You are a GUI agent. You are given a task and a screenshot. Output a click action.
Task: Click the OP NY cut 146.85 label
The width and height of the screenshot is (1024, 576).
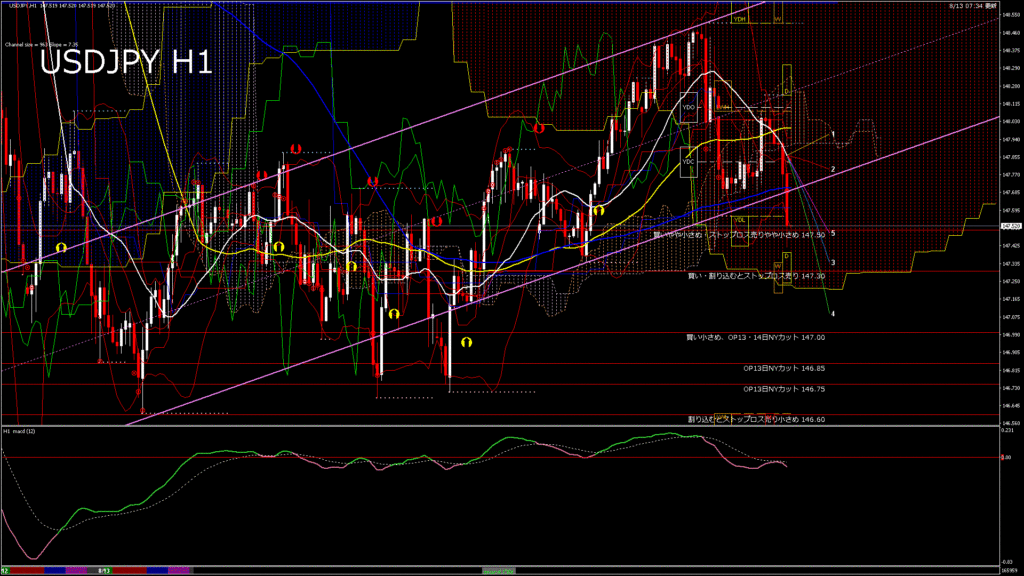coord(784,368)
